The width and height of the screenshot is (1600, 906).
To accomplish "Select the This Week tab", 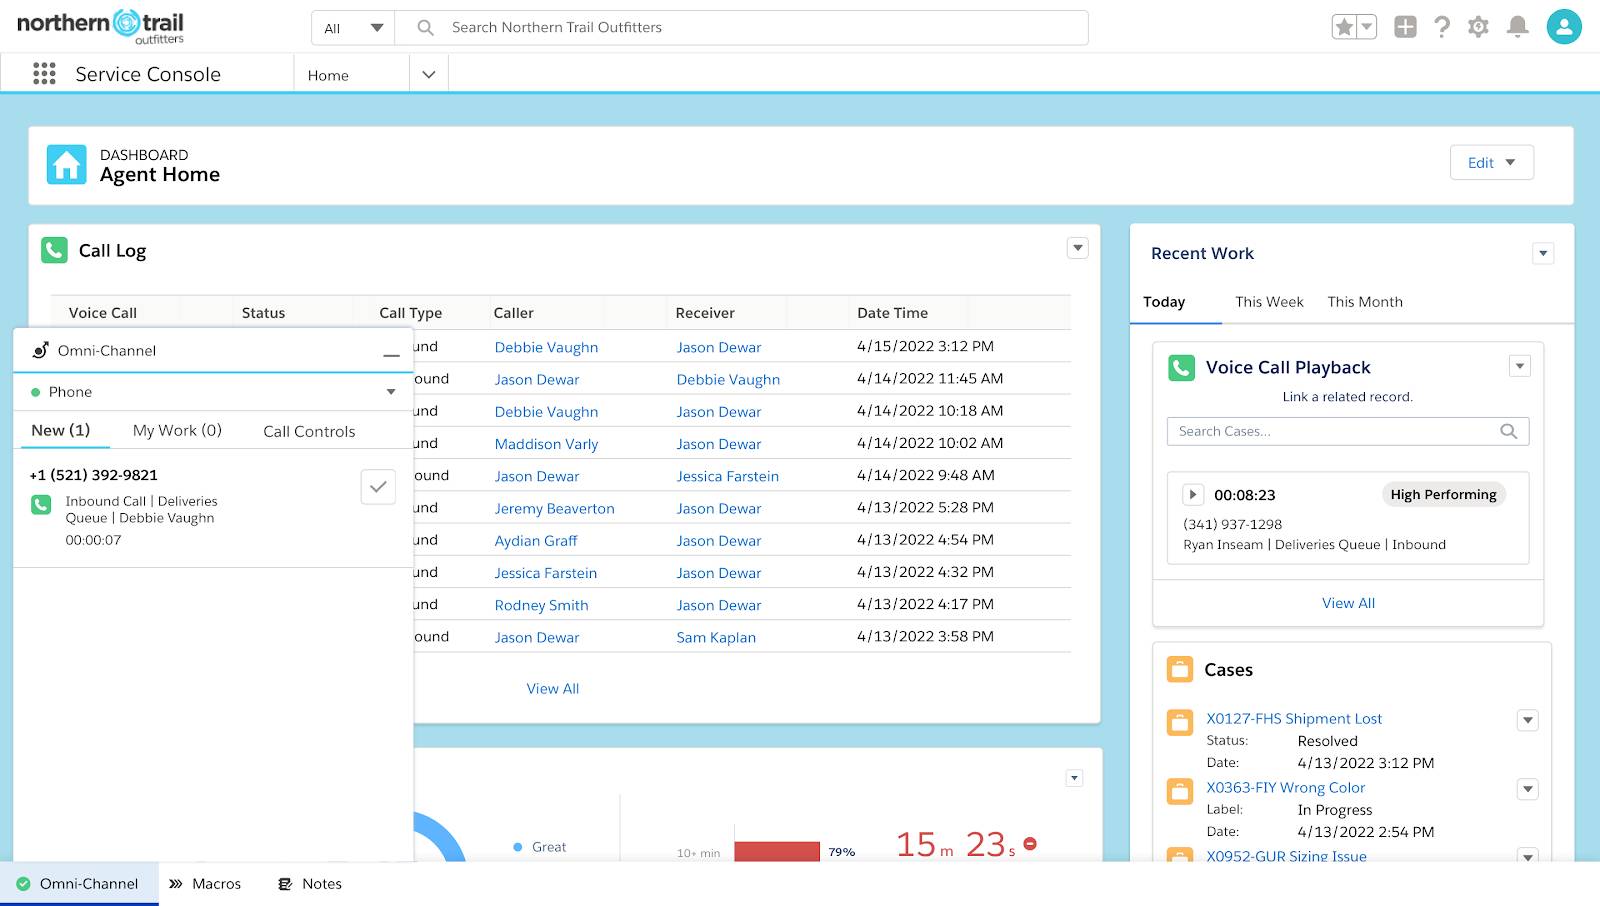I will [x=1269, y=302].
